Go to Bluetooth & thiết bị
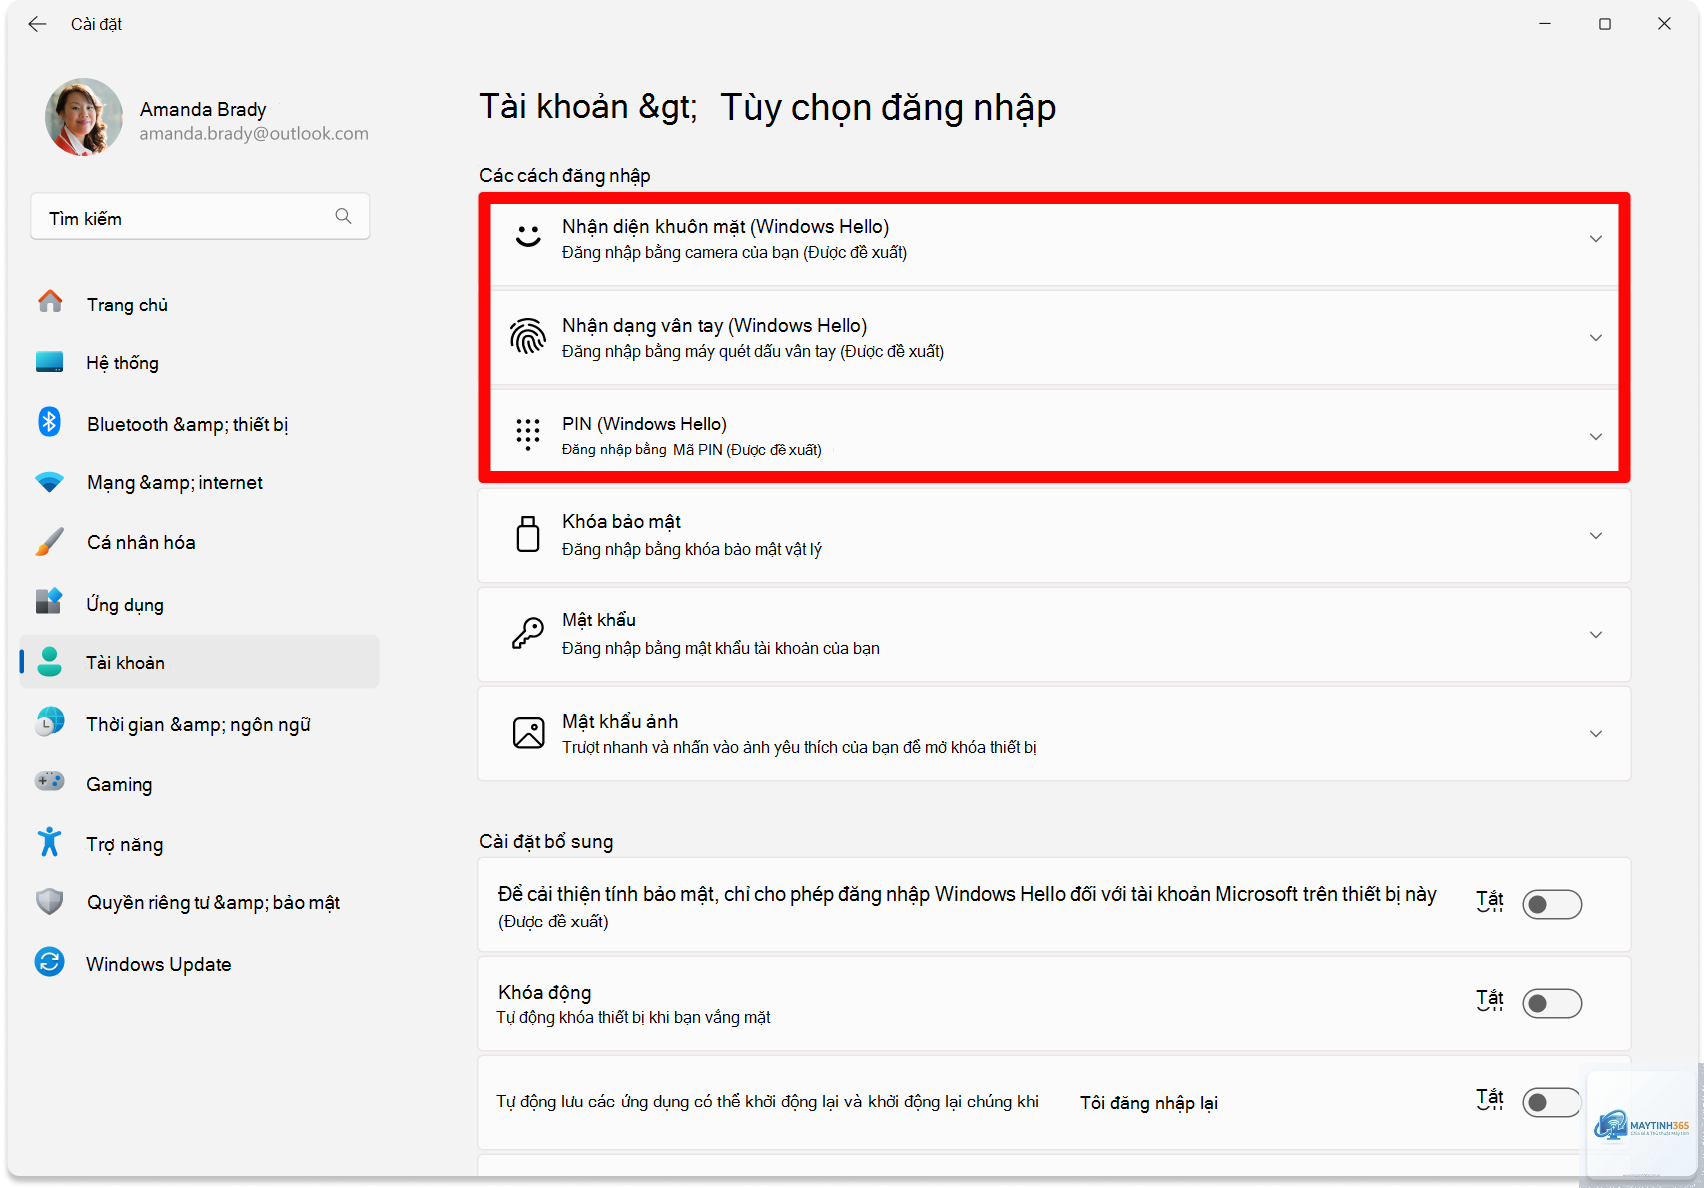The image size is (1704, 1188). pyautogui.click(x=200, y=424)
